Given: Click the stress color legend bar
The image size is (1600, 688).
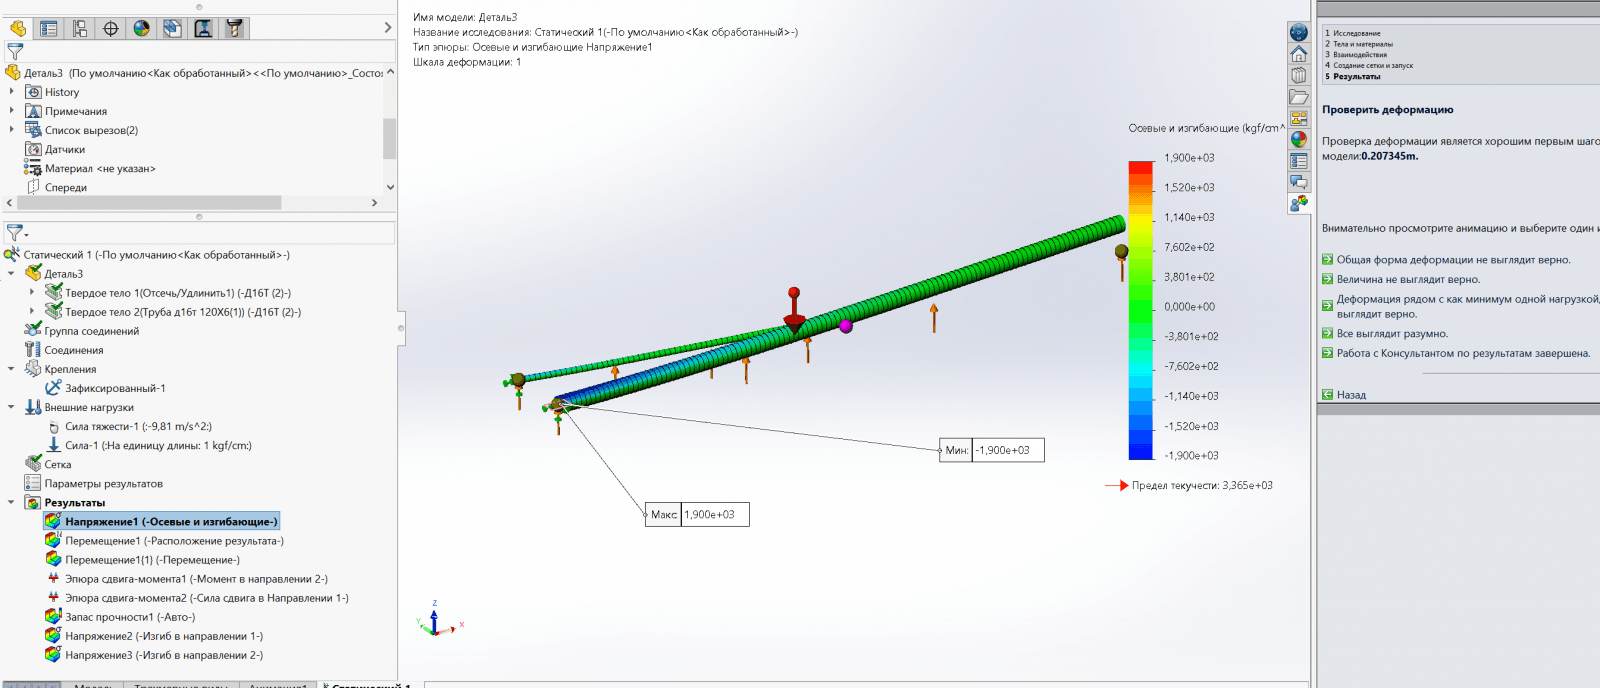Looking at the screenshot, I should (1140, 310).
